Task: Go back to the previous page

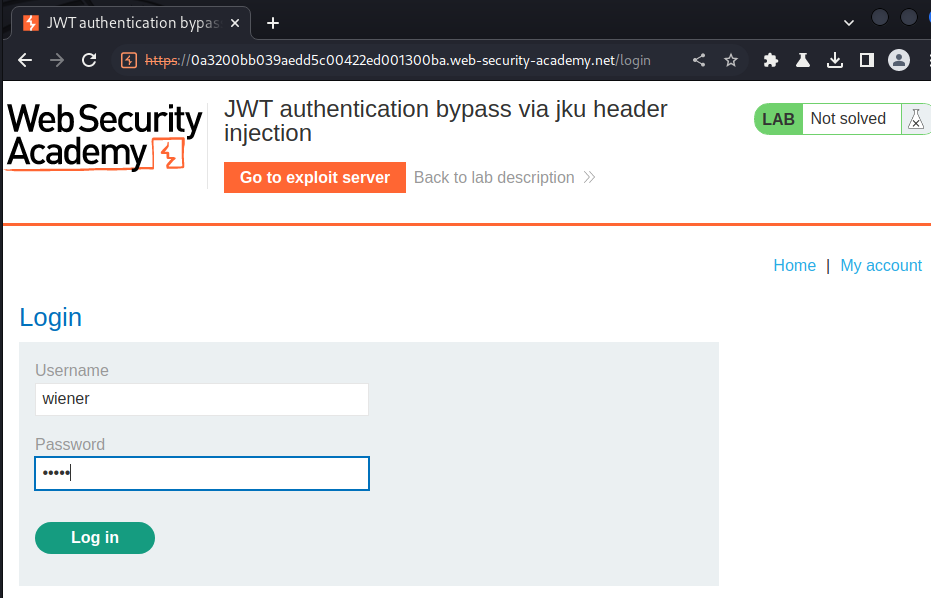Action: coord(25,60)
